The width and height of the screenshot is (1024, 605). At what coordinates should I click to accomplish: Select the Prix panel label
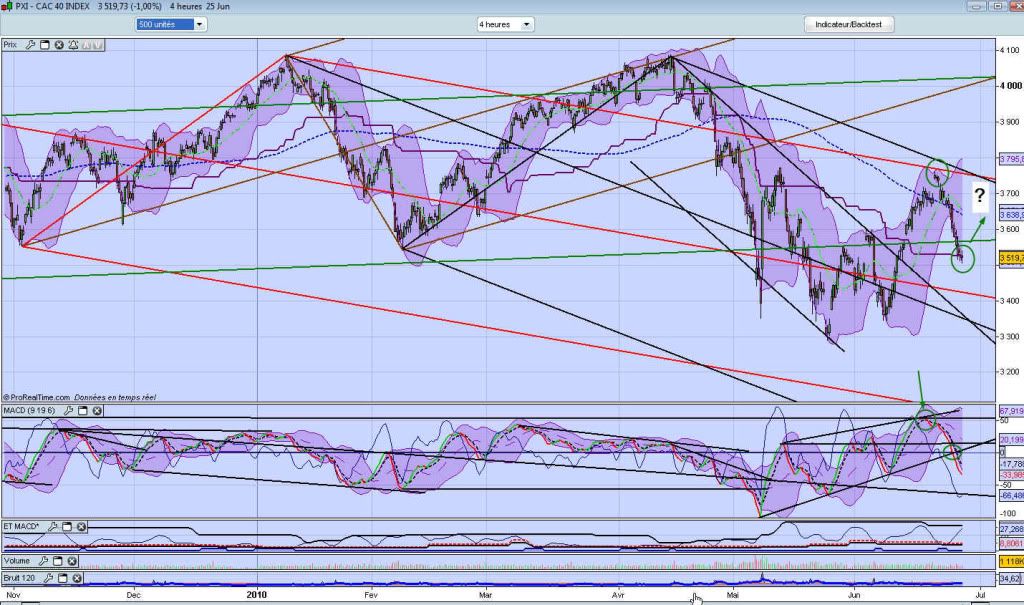click(x=11, y=45)
